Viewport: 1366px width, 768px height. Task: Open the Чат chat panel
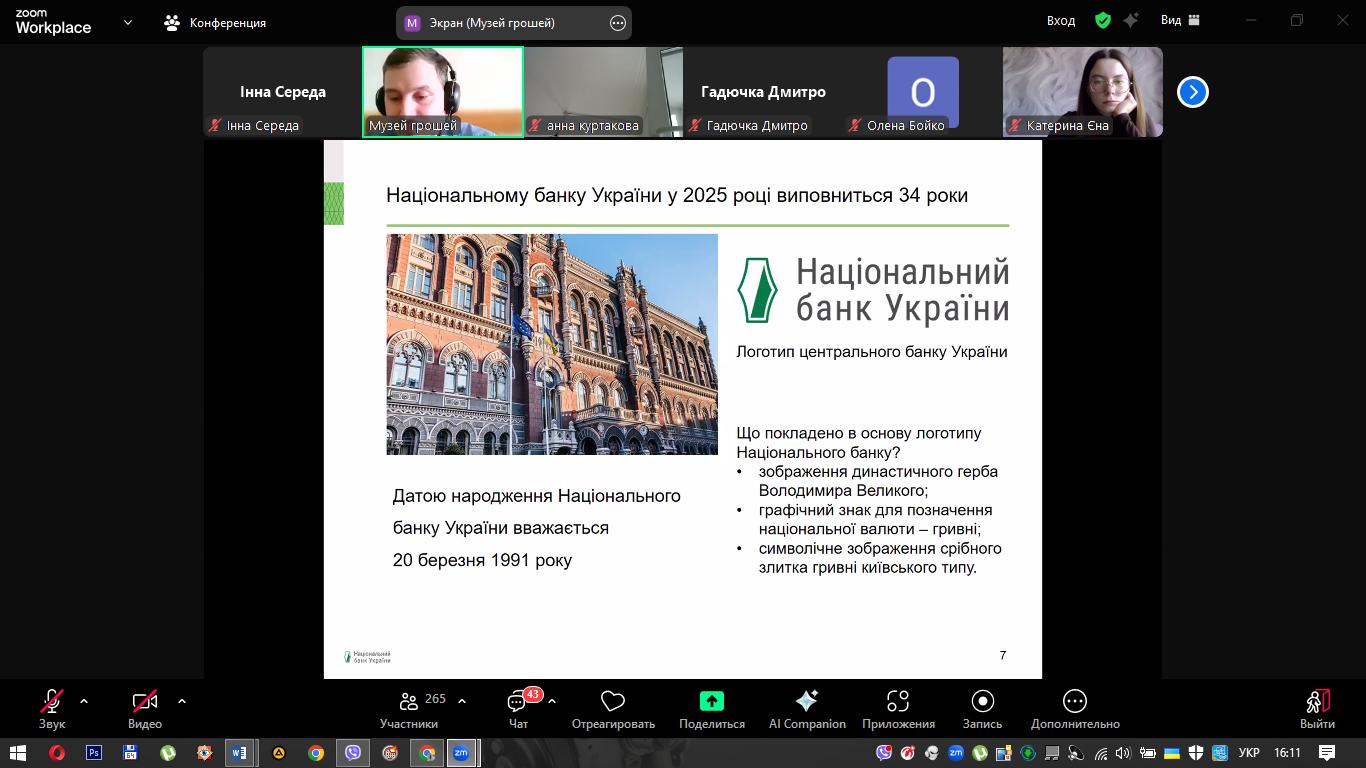[518, 708]
